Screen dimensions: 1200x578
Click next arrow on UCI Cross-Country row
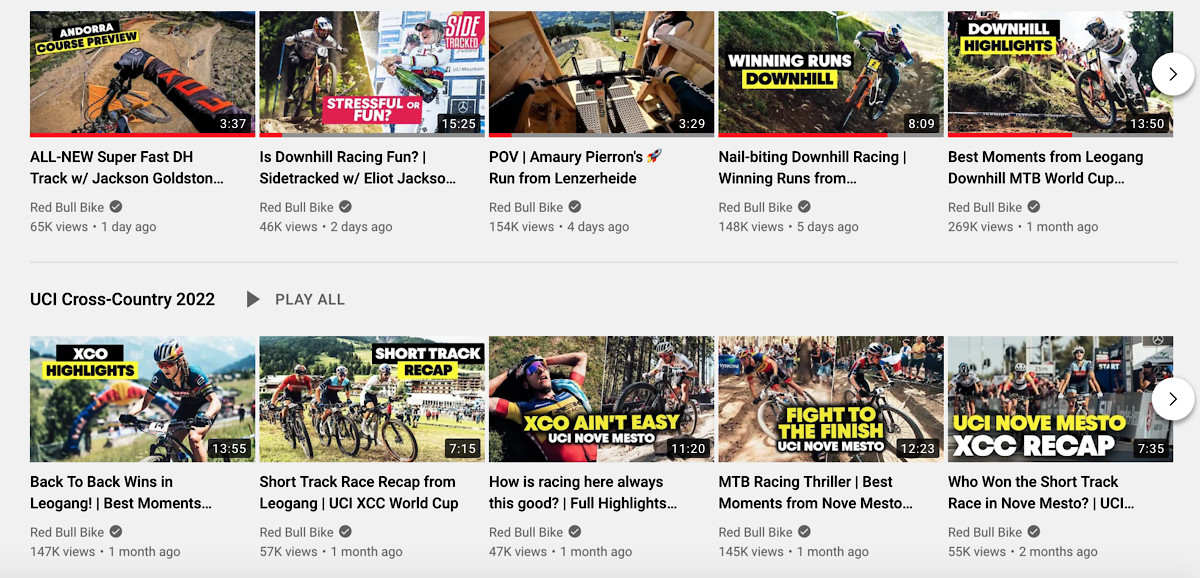pyautogui.click(x=1173, y=399)
